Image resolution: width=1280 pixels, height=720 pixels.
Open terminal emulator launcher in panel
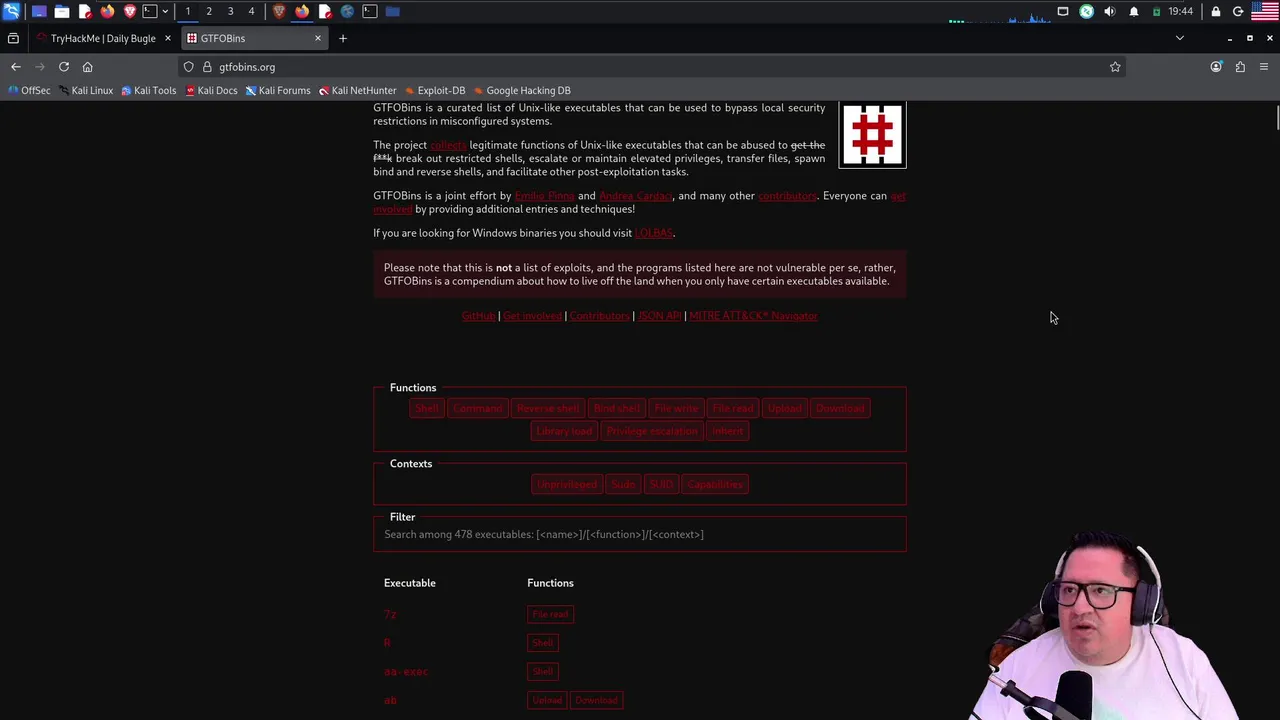pos(150,11)
